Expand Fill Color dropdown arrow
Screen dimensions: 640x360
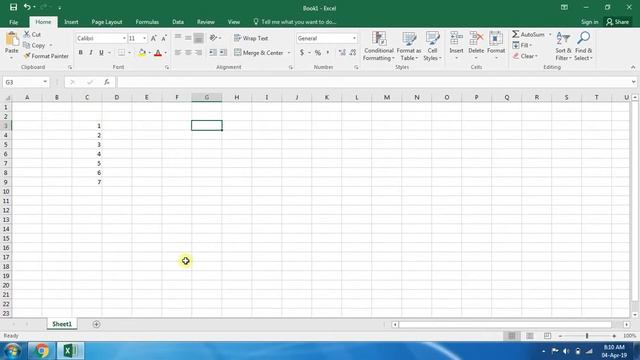[x=149, y=53]
